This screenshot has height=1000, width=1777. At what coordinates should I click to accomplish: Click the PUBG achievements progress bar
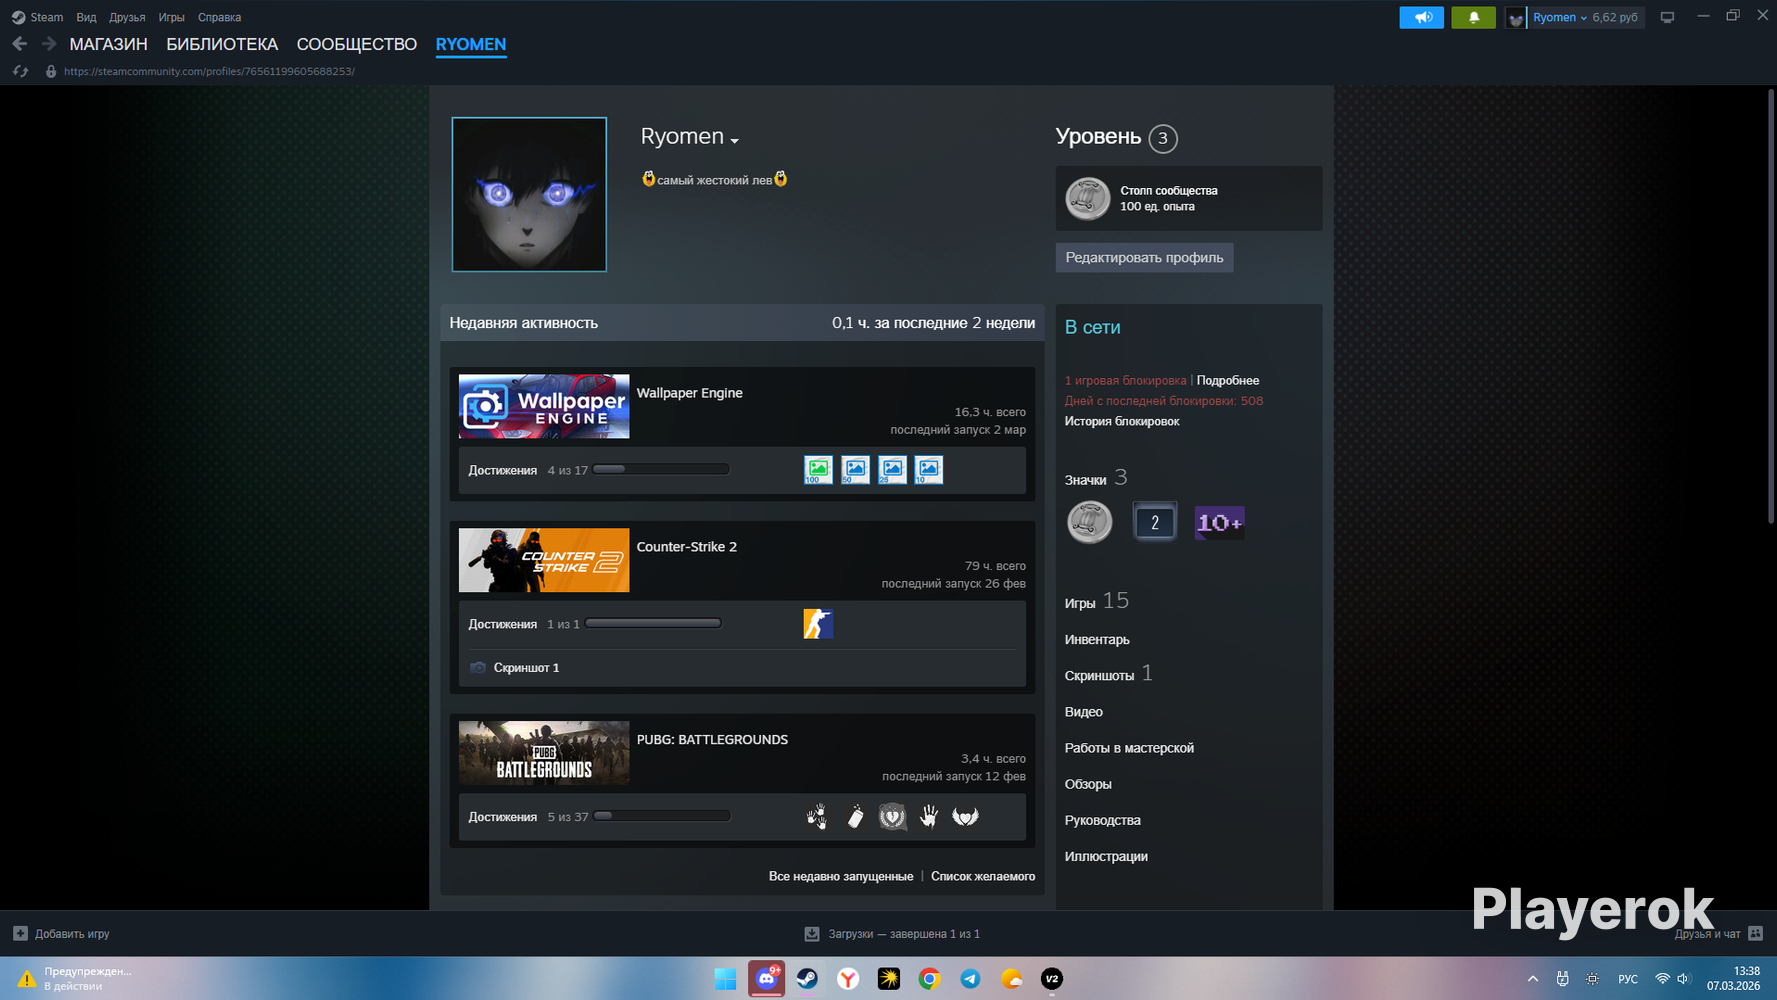[x=662, y=816]
